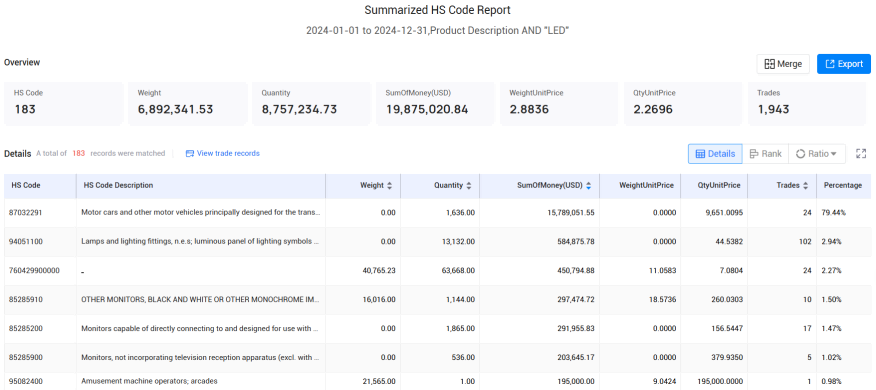
Task: Click Monitors capable of directly connecting description
Action: click(201, 329)
